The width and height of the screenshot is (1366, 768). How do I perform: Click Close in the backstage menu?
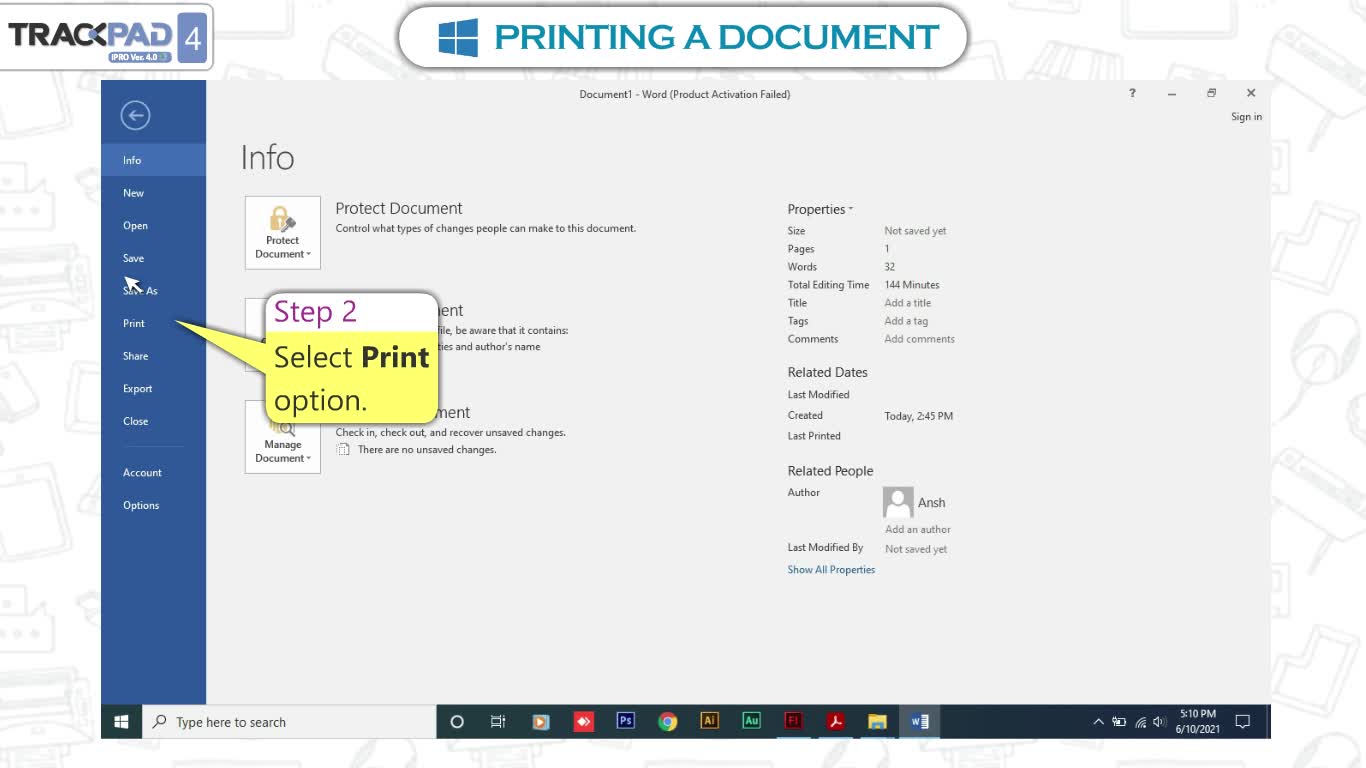point(153,421)
